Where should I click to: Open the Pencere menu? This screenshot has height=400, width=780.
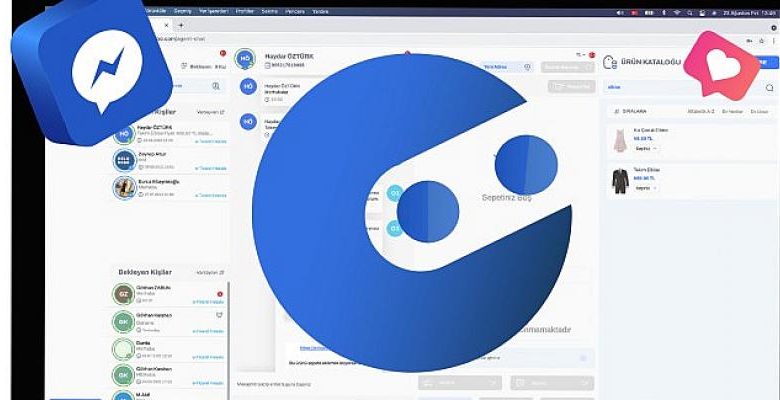(x=295, y=11)
